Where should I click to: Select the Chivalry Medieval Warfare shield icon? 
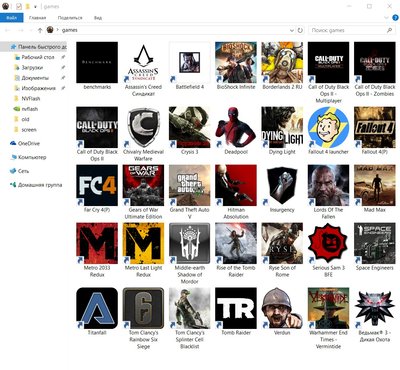point(143,127)
